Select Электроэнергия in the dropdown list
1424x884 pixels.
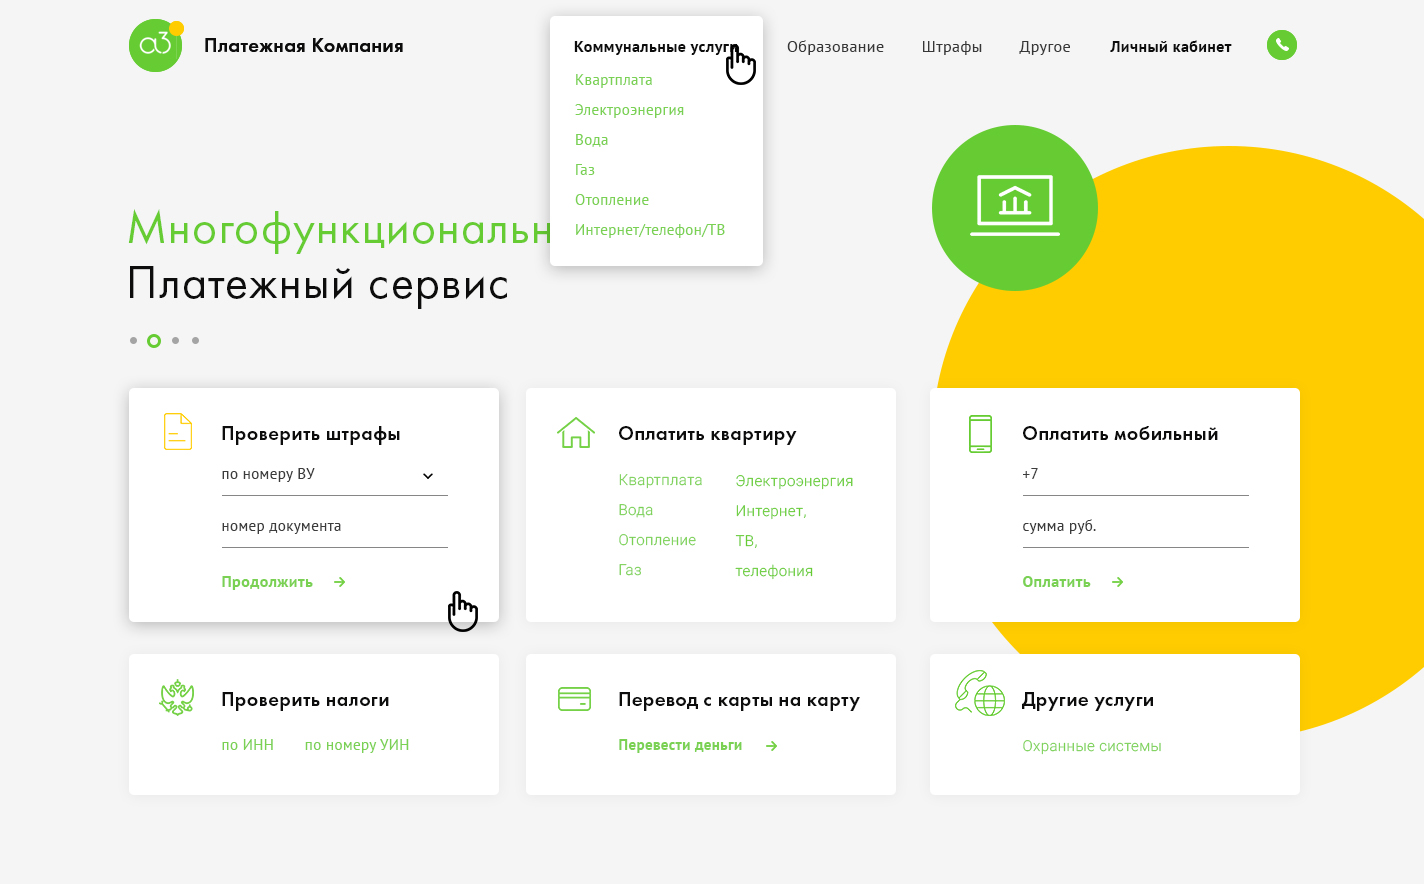click(x=629, y=110)
